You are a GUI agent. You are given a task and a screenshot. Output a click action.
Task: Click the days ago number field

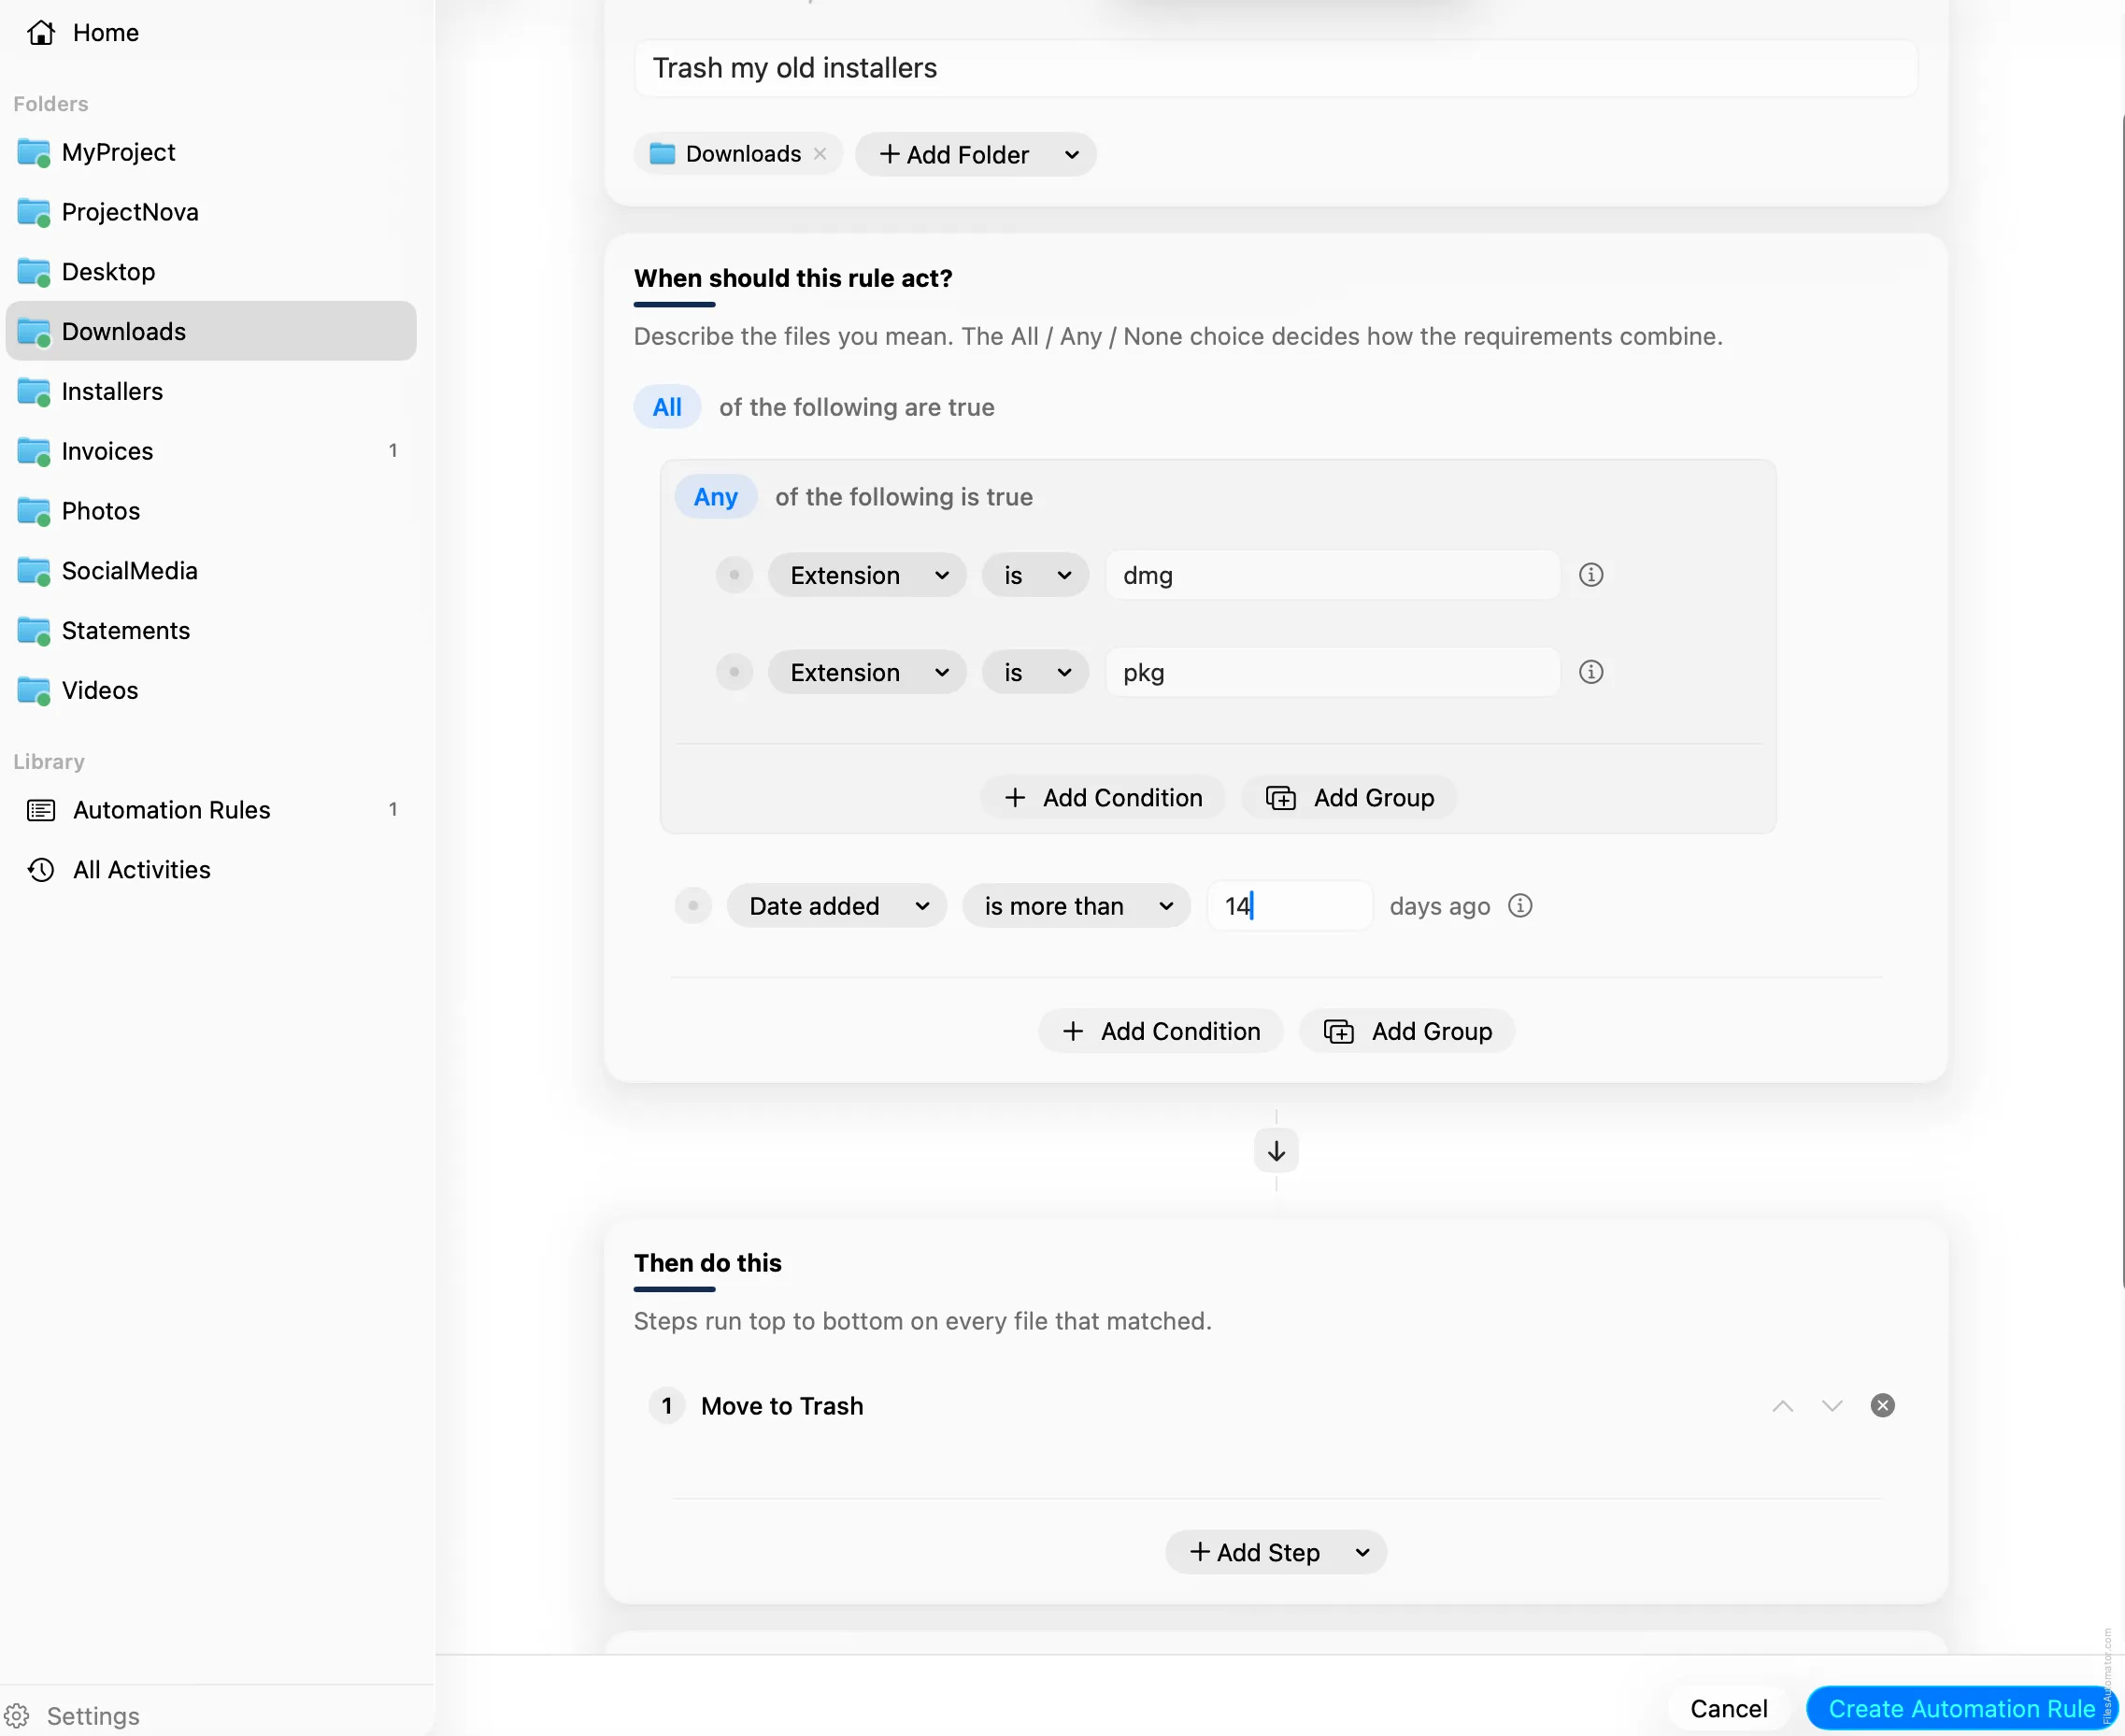point(1290,906)
